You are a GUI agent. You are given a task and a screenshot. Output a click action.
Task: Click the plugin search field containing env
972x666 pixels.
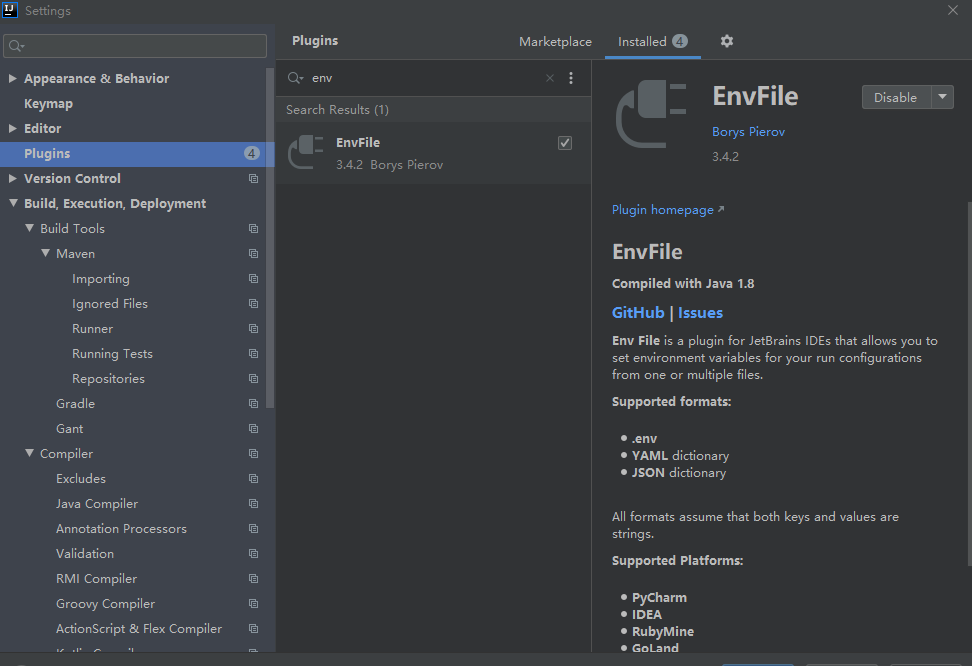tap(425, 78)
